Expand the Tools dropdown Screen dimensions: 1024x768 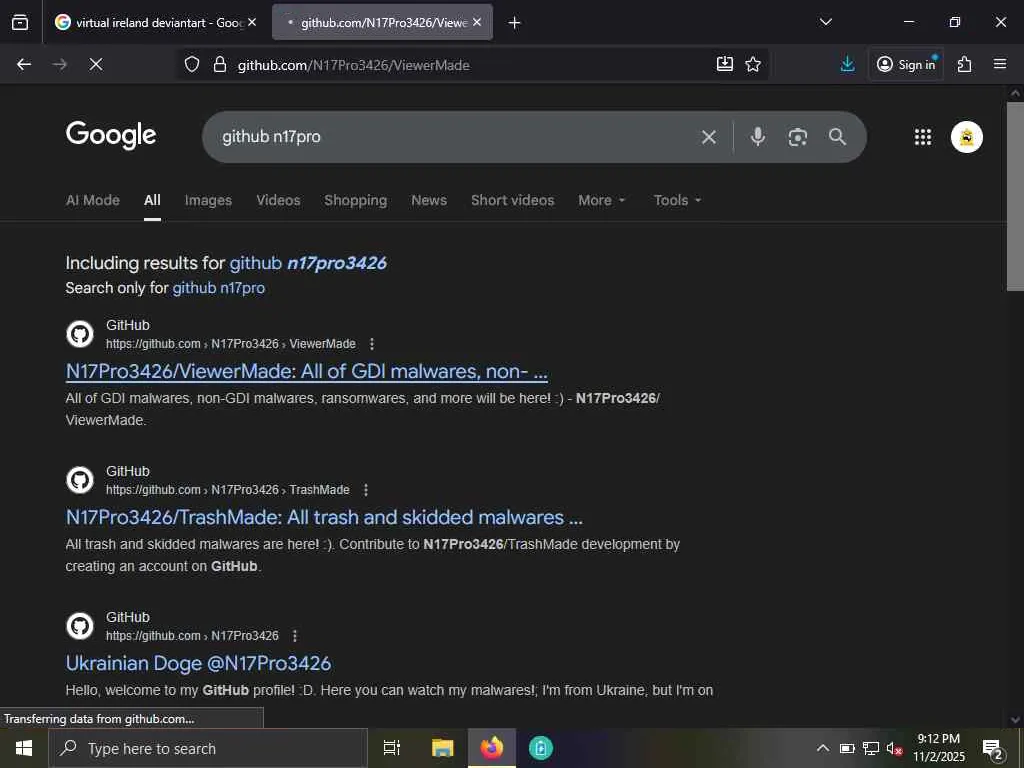(x=677, y=200)
